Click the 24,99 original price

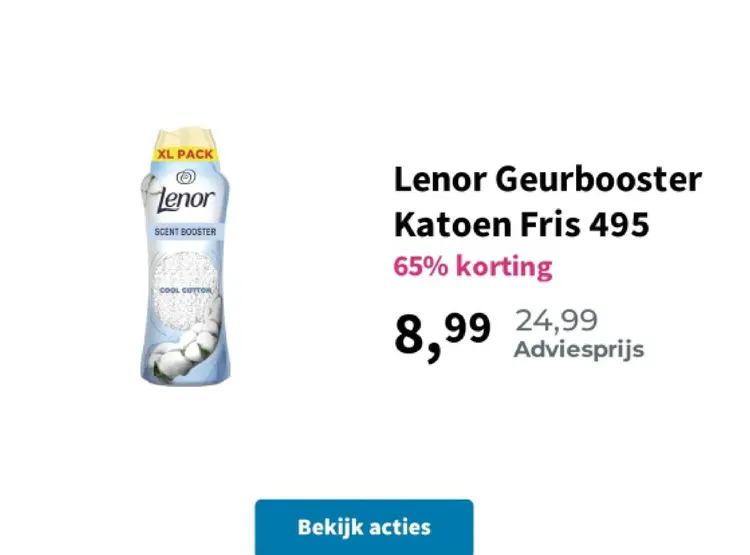tap(556, 320)
